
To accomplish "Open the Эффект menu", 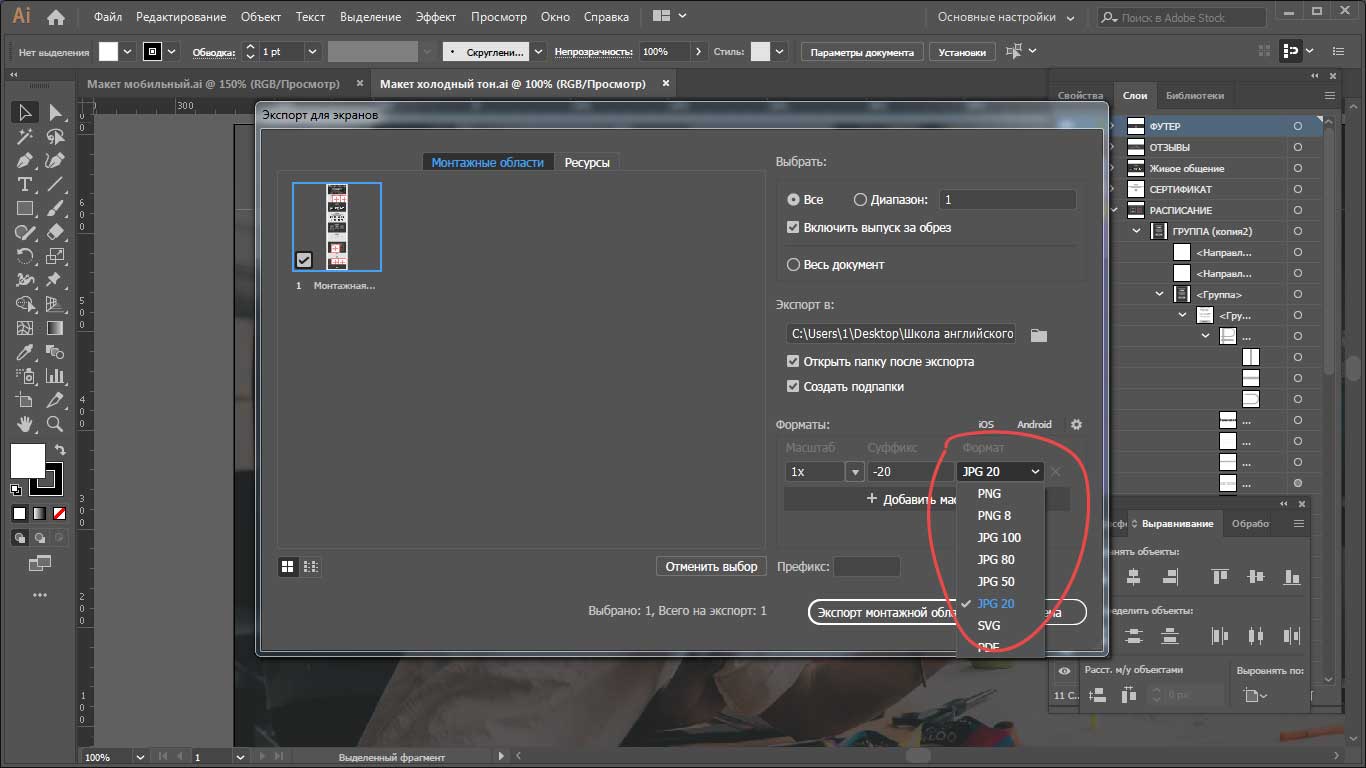I will click(x=436, y=17).
